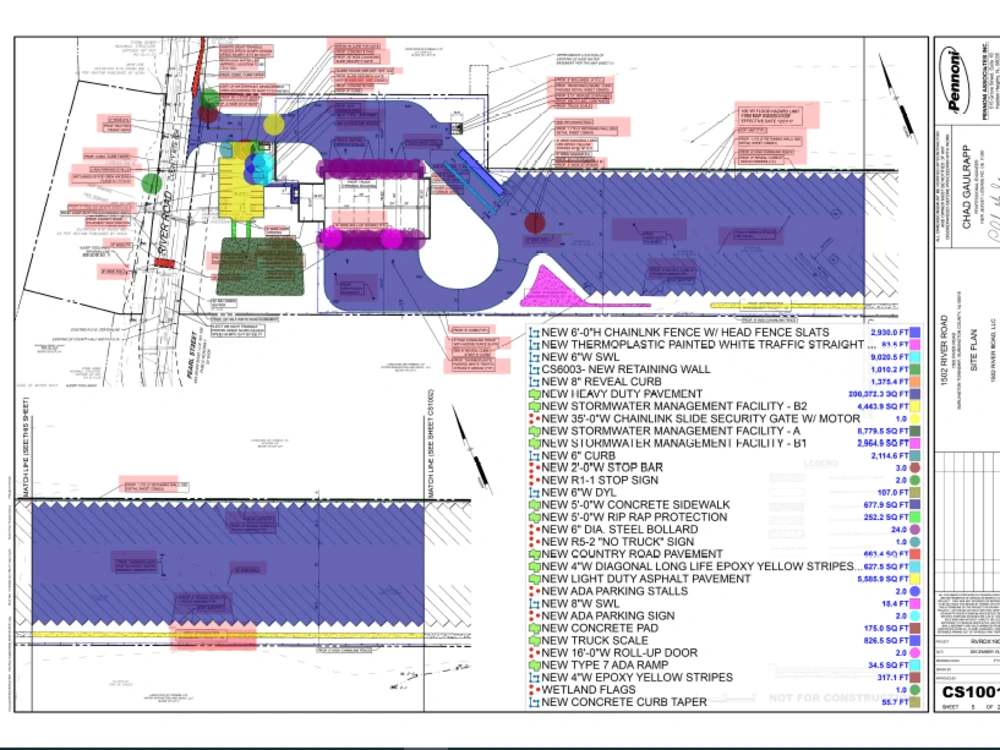Select the 'NEW CONCRETE CURB TAPER' row label
The width and height of the screenshot is (1000, 750).
[624, 702]
